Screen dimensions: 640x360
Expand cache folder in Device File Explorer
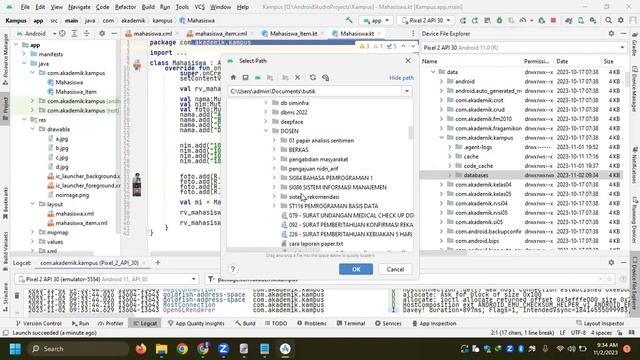pyautogui.click(x=450, y=156)
